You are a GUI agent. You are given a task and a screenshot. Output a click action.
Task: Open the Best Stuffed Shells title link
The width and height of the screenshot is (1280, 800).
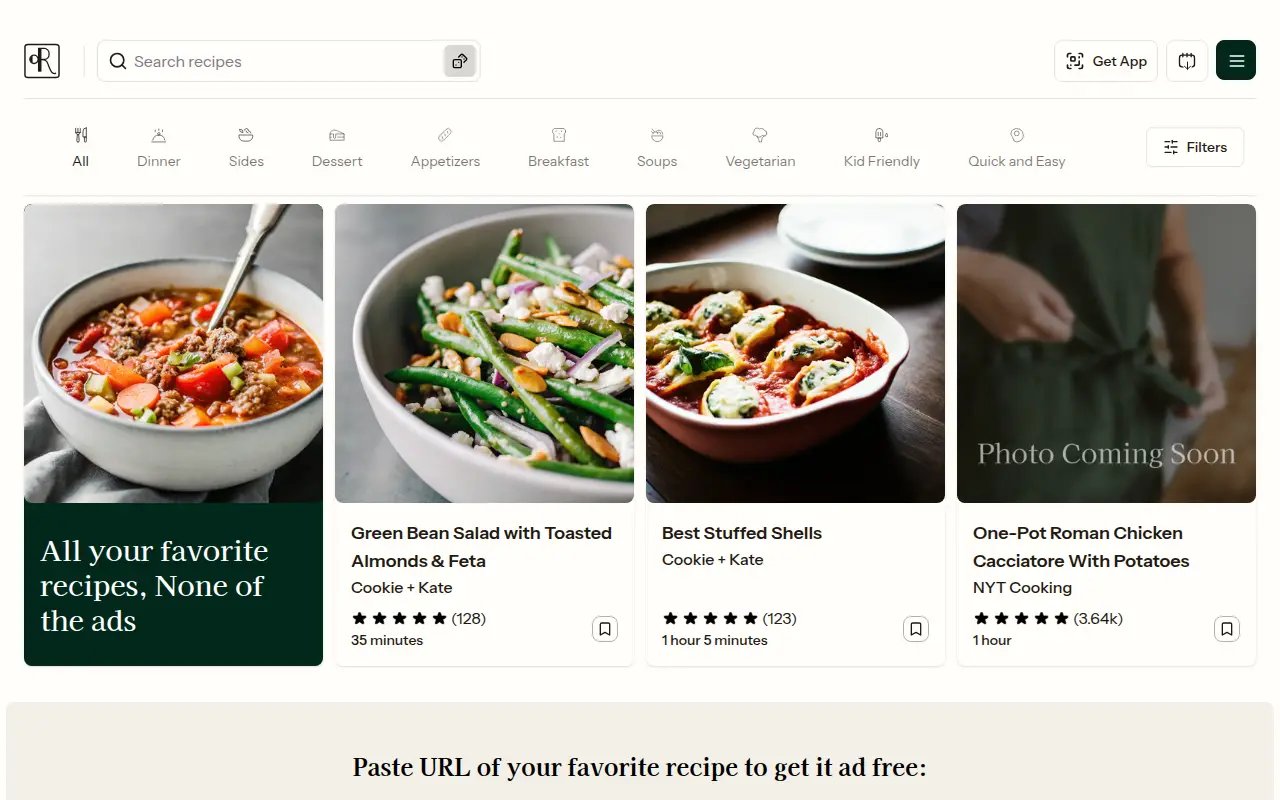point(742,533)
